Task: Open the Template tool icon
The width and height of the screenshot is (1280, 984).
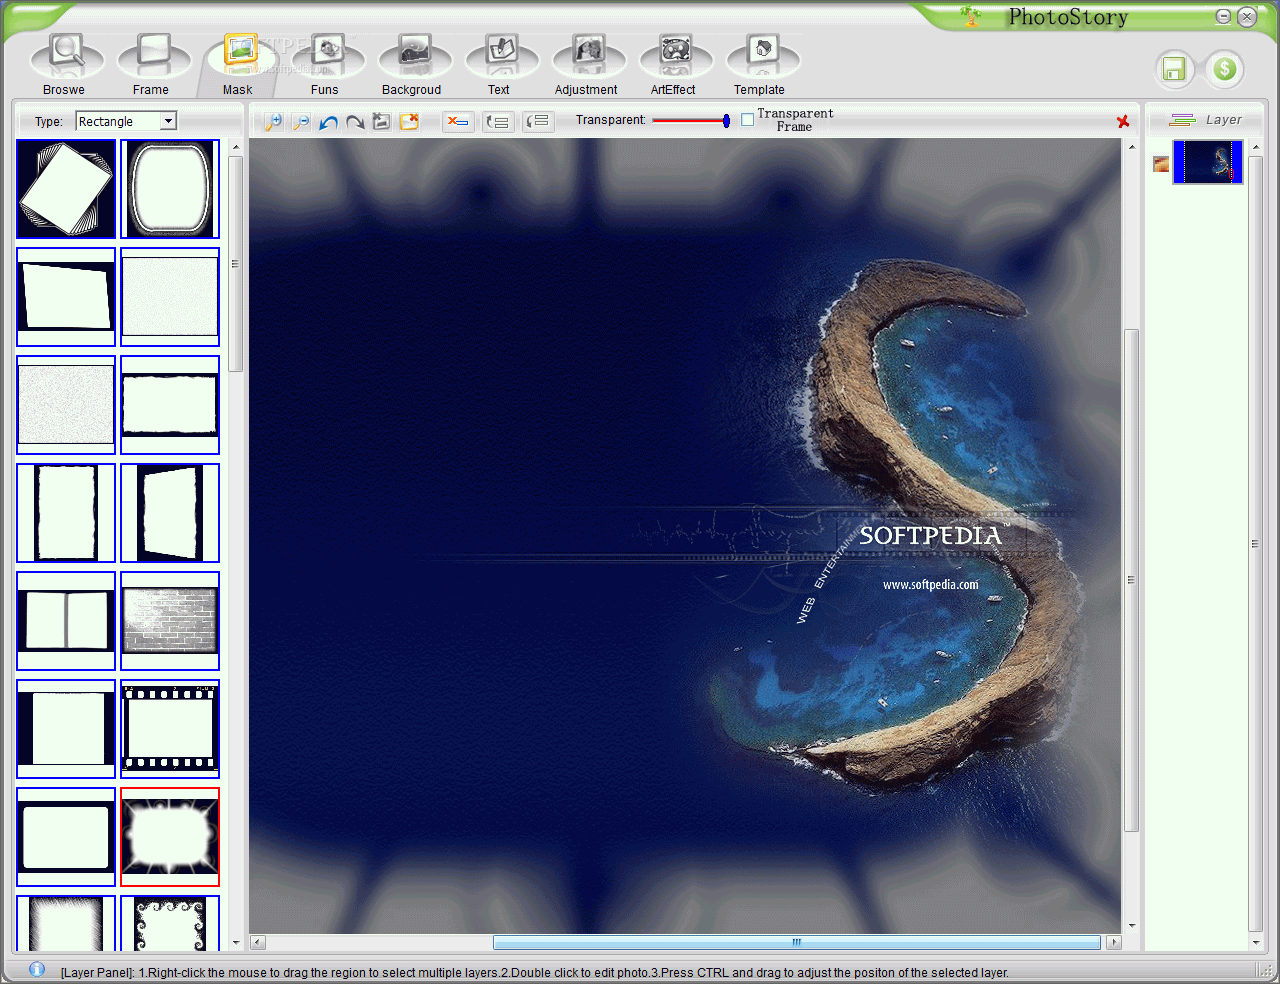Action: pyautogui.click(x=762, y=54)
